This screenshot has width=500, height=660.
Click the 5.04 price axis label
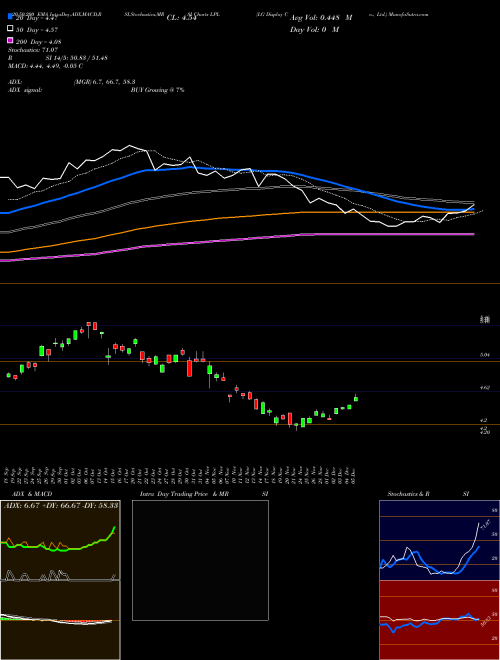tap(485, 355)
